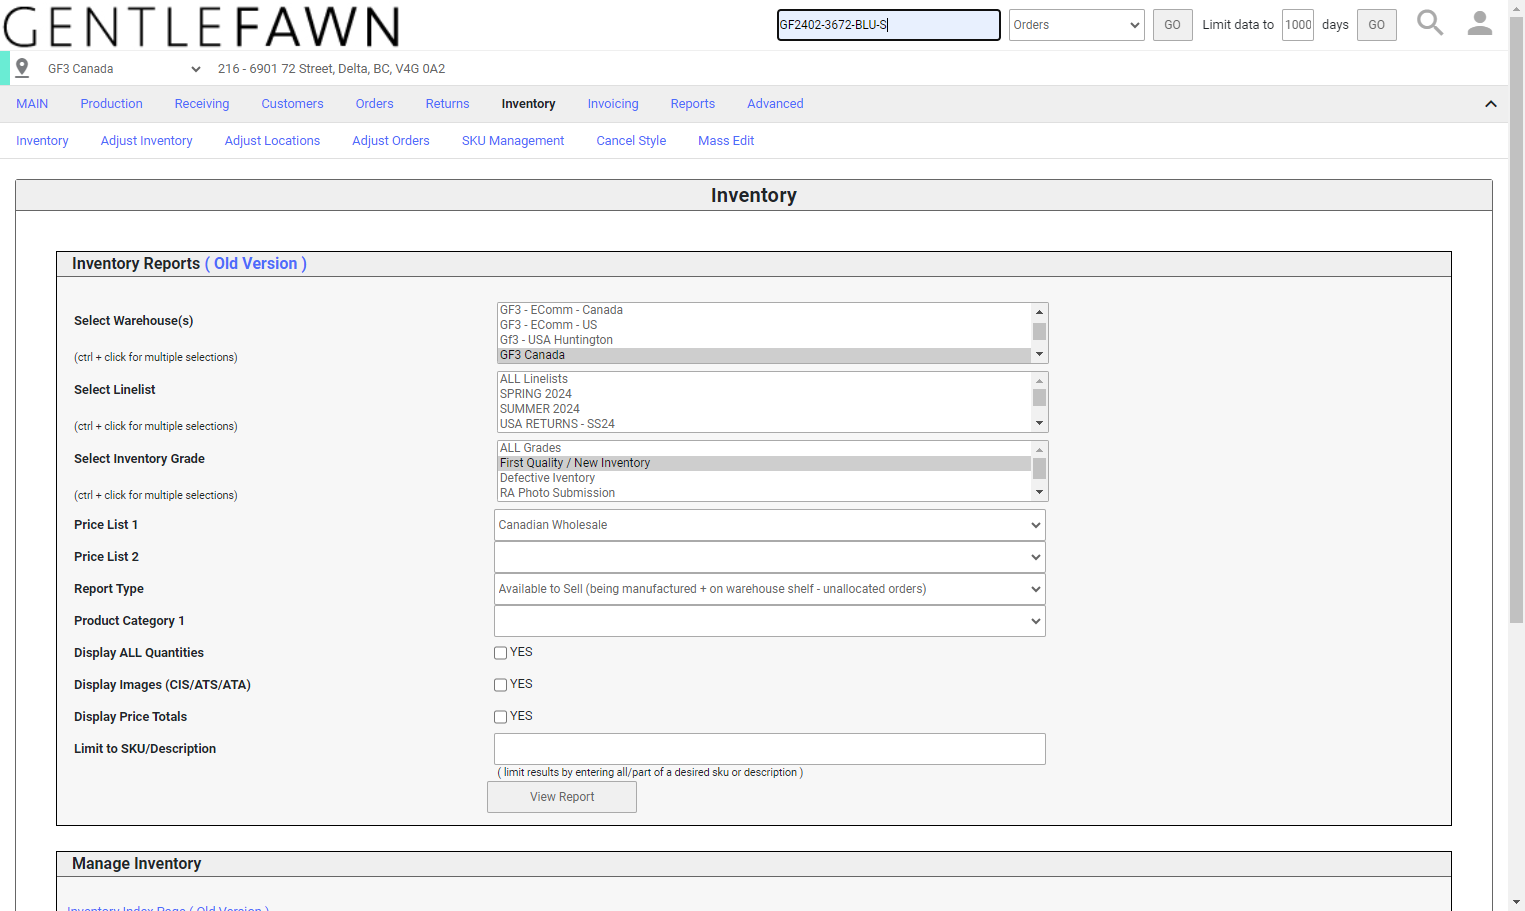Collapse the navigation bar with the caret icon
The image size is (1525, 911).
click(x=1491, y=104)
